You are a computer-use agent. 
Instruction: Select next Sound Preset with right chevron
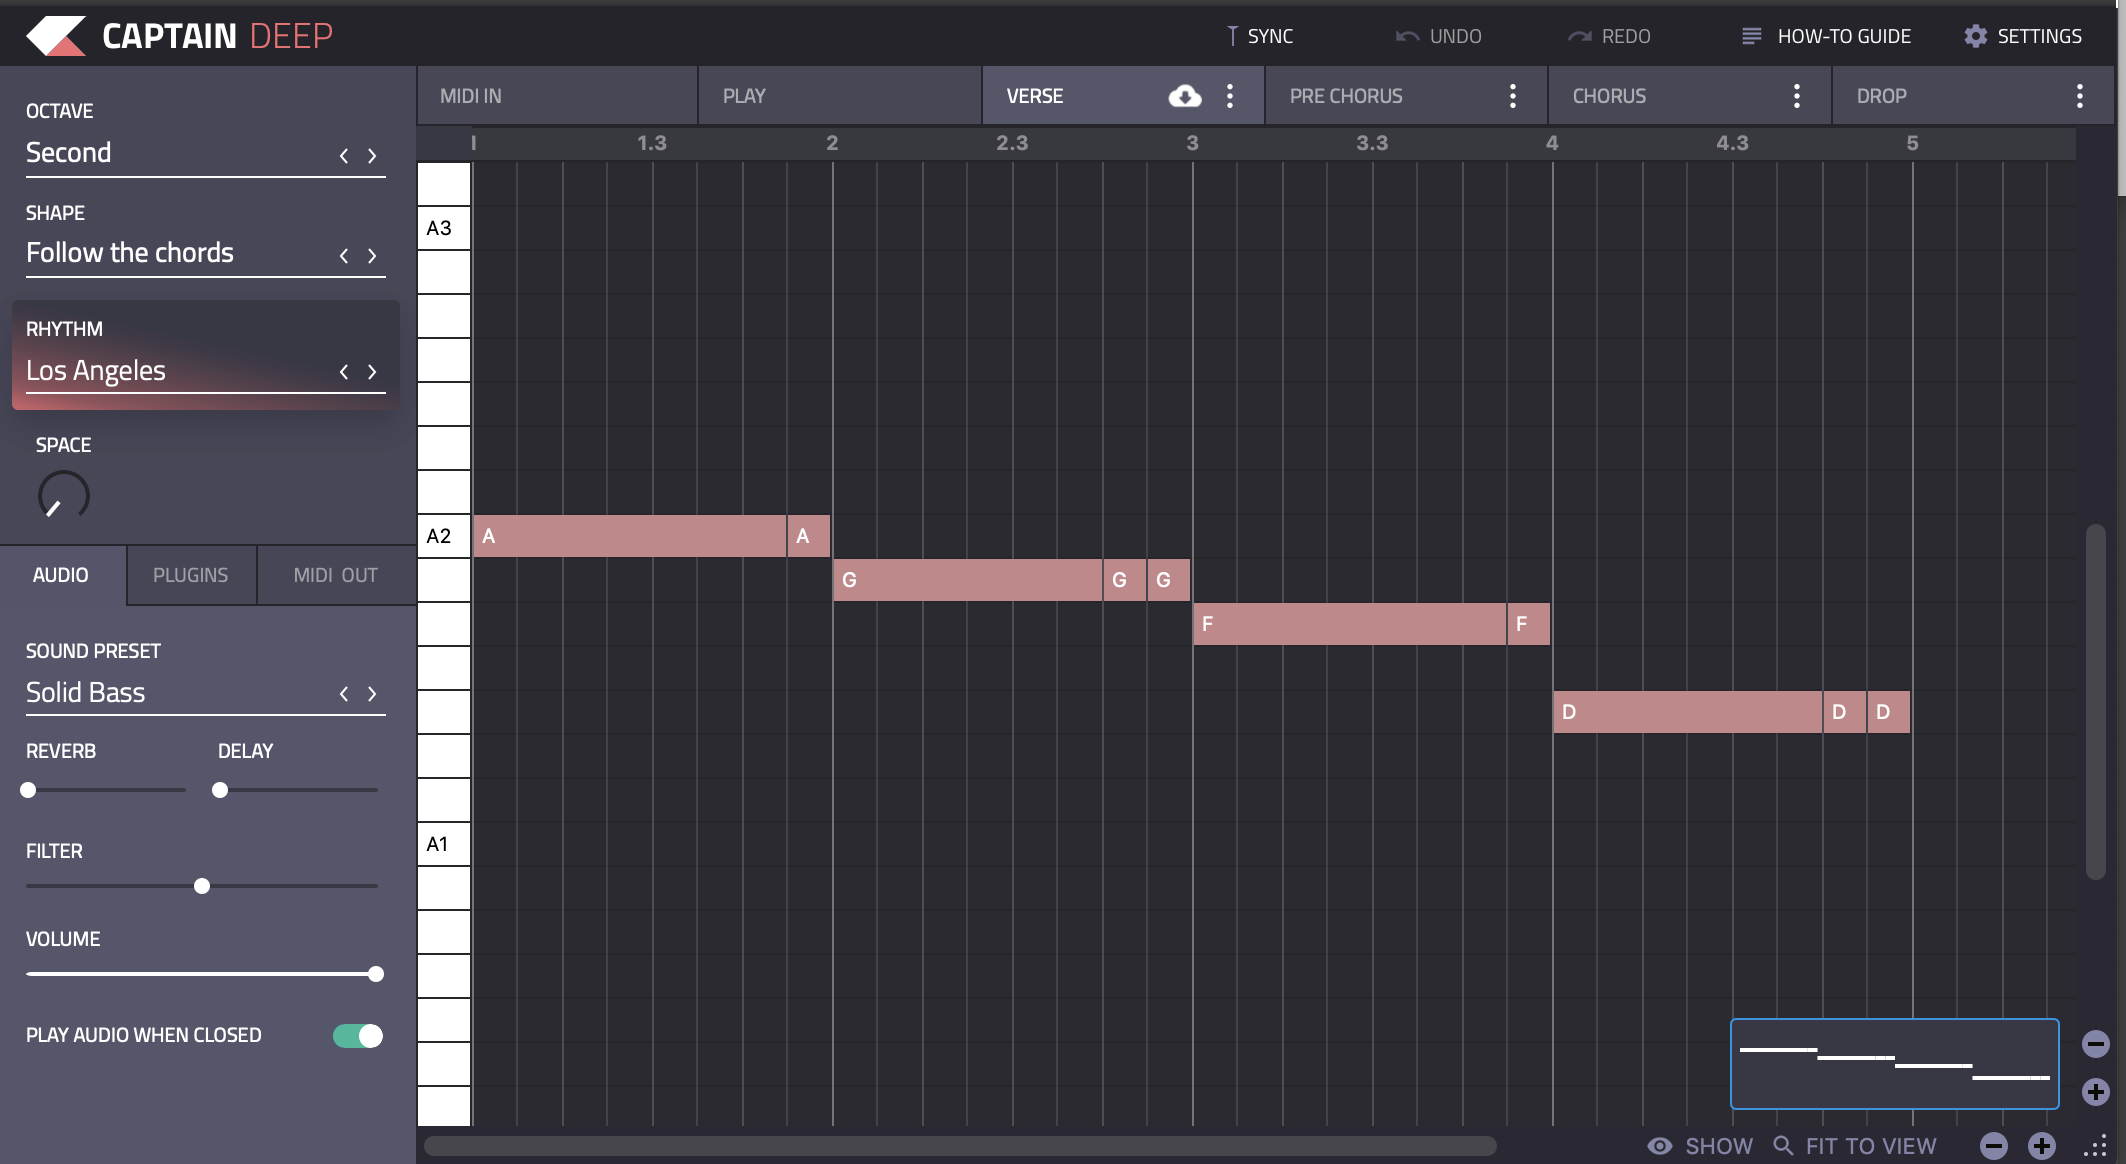click(x=372, y=694)
